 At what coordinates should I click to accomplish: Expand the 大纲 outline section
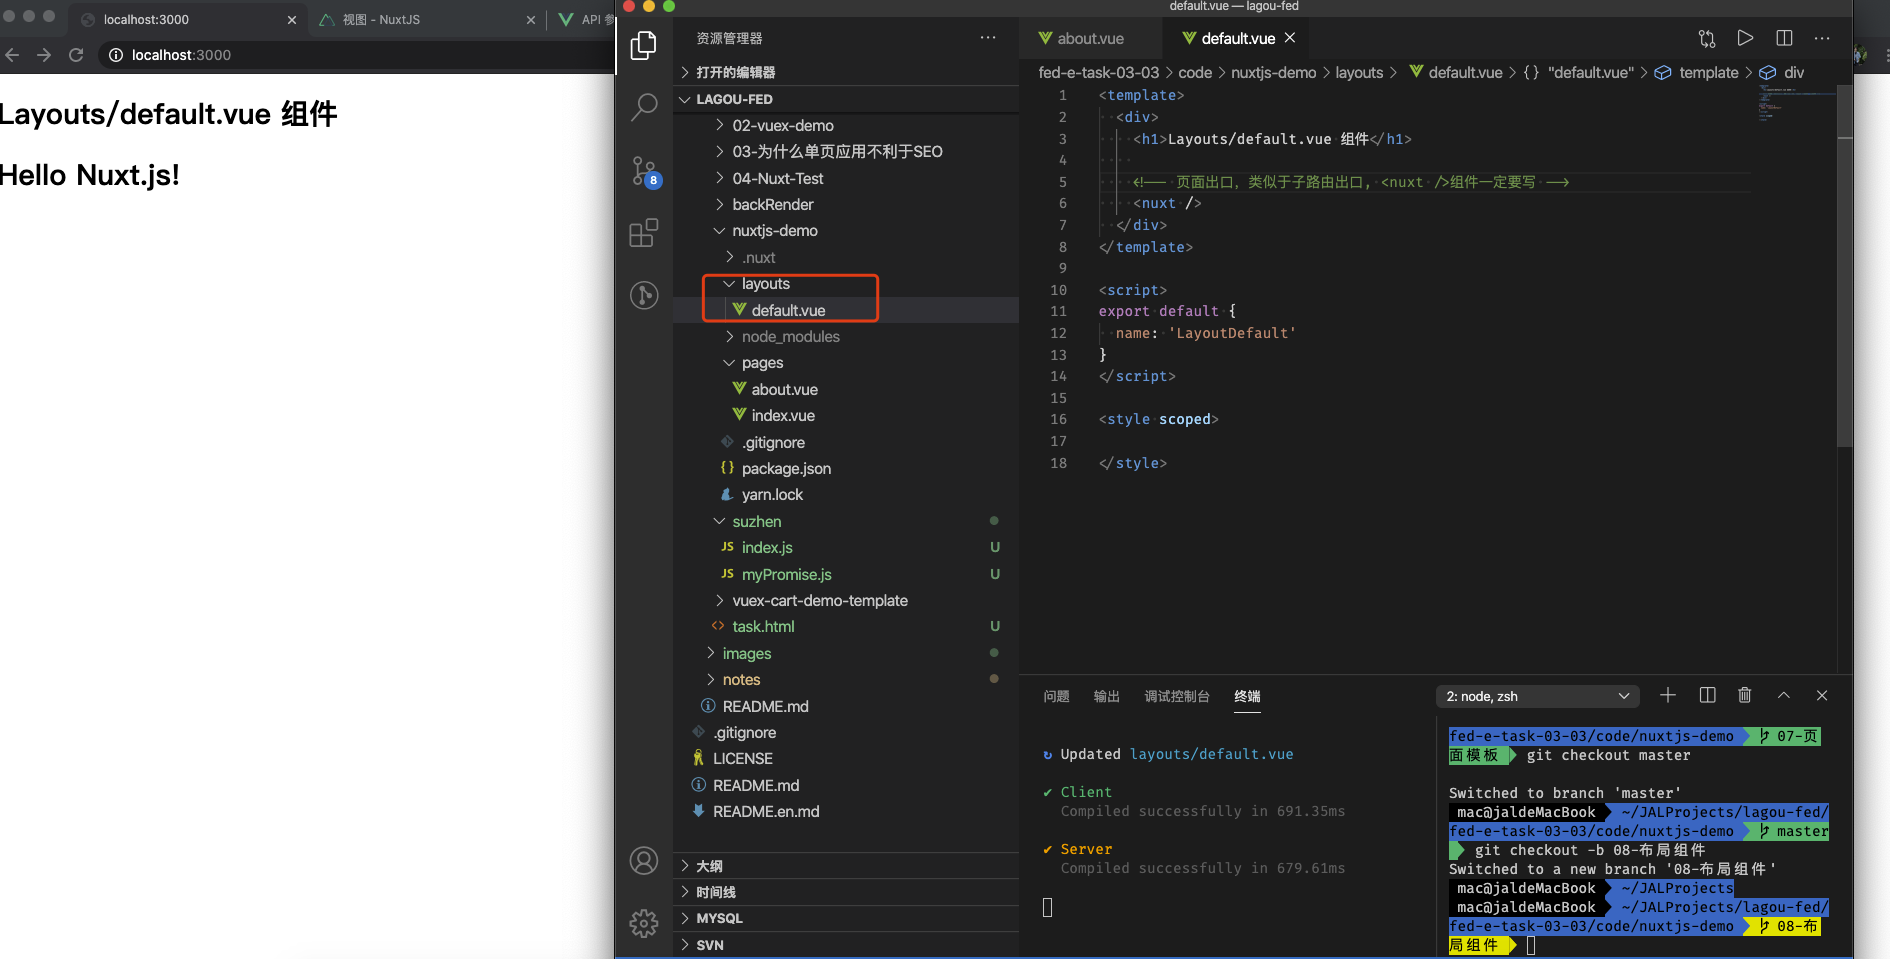coord(846,866)
